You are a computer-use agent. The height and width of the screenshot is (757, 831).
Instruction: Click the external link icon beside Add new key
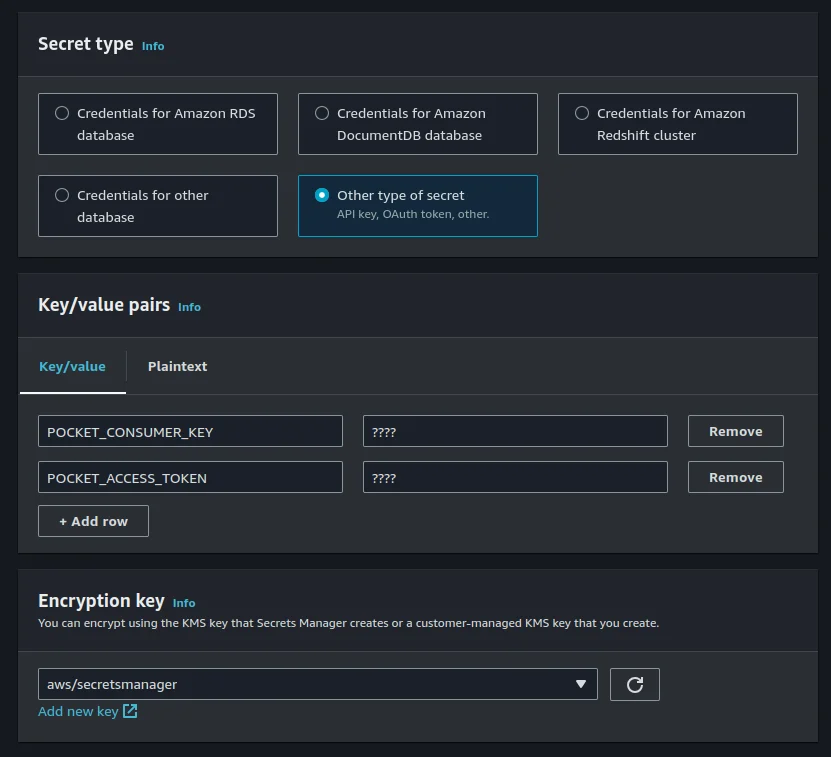coord(130,712)
